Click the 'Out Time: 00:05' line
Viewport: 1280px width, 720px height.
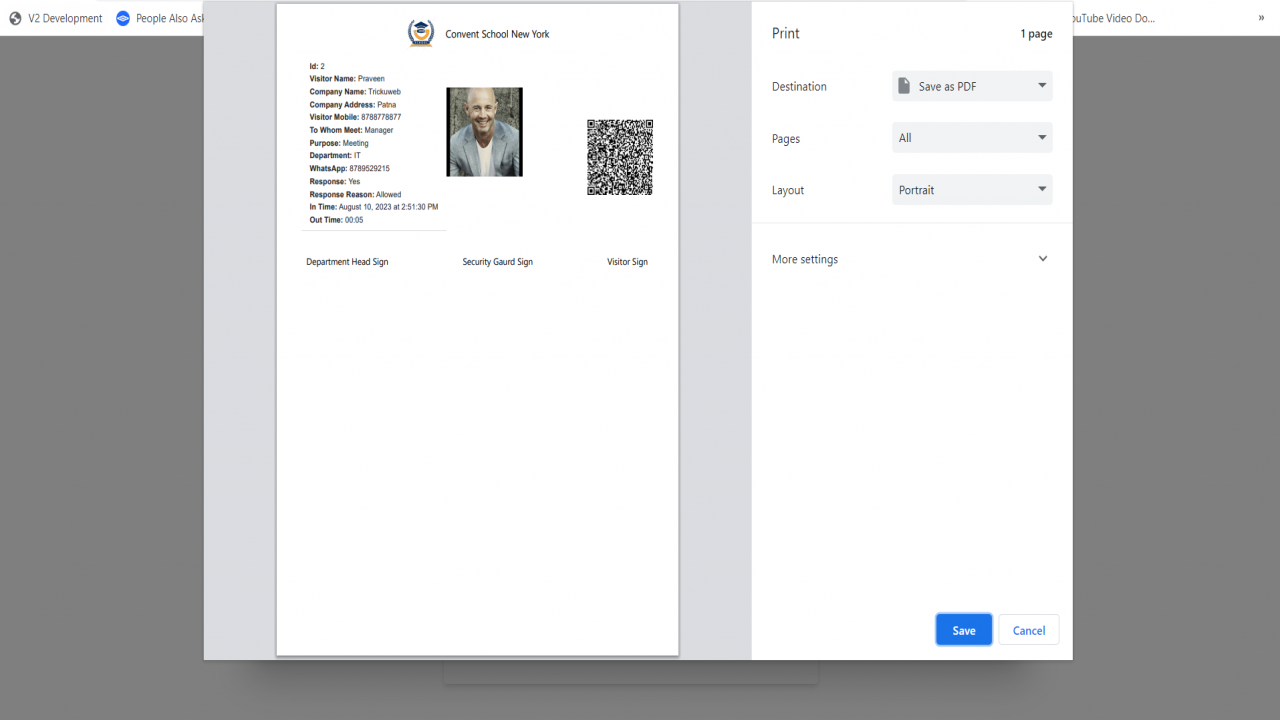336,220
